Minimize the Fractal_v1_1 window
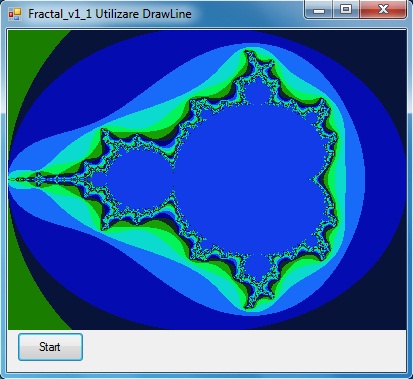413x379 pixels. coord(318,10)
